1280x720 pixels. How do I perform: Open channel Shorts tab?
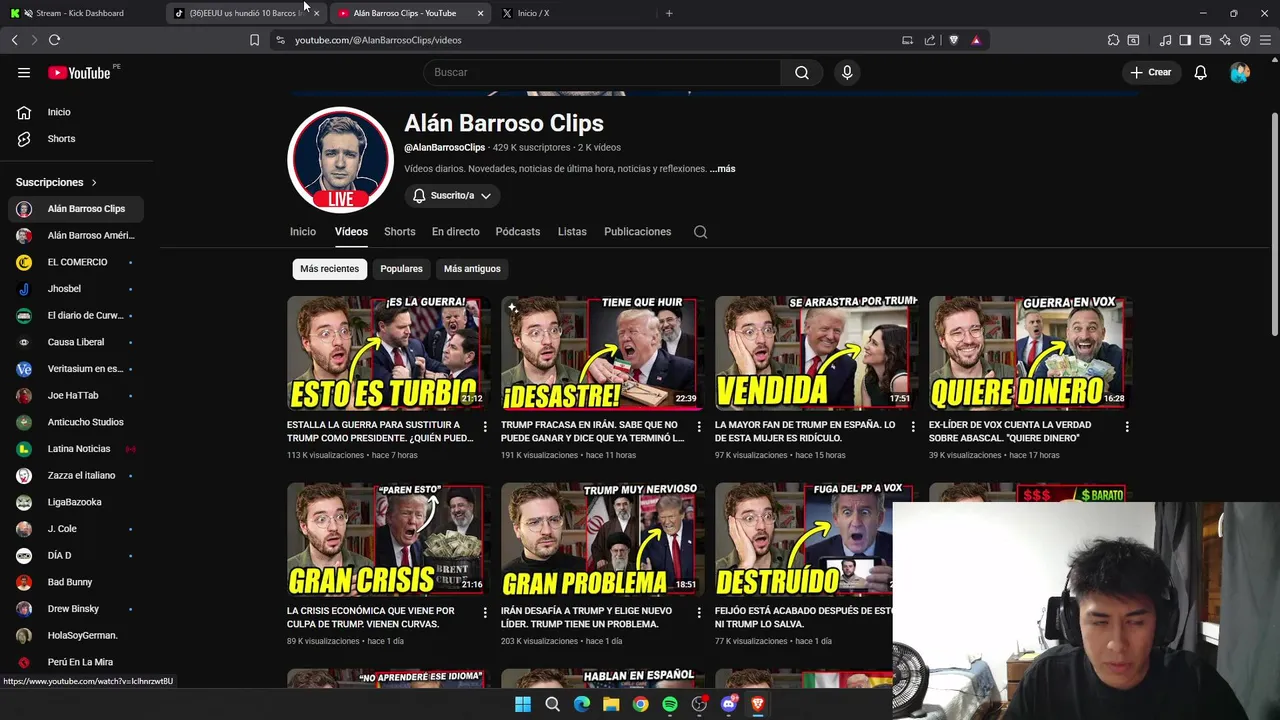399,232
